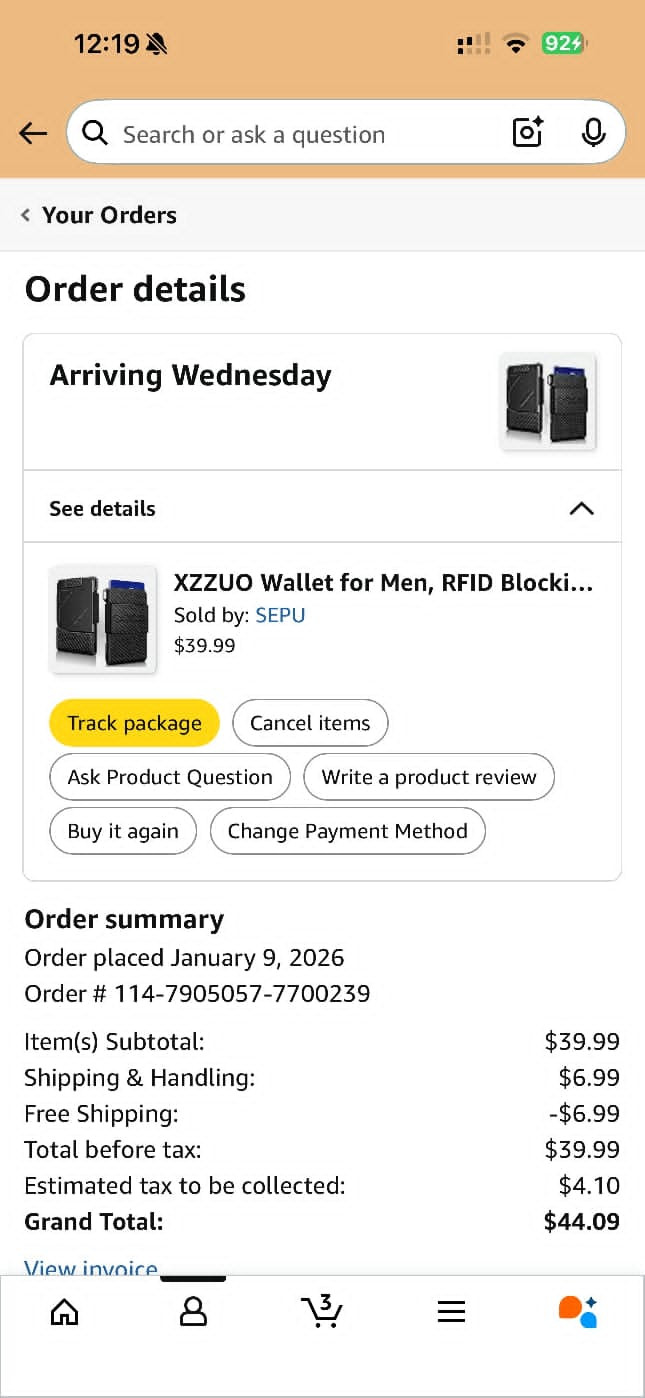Tap the search input field

(x=290, y=134)
